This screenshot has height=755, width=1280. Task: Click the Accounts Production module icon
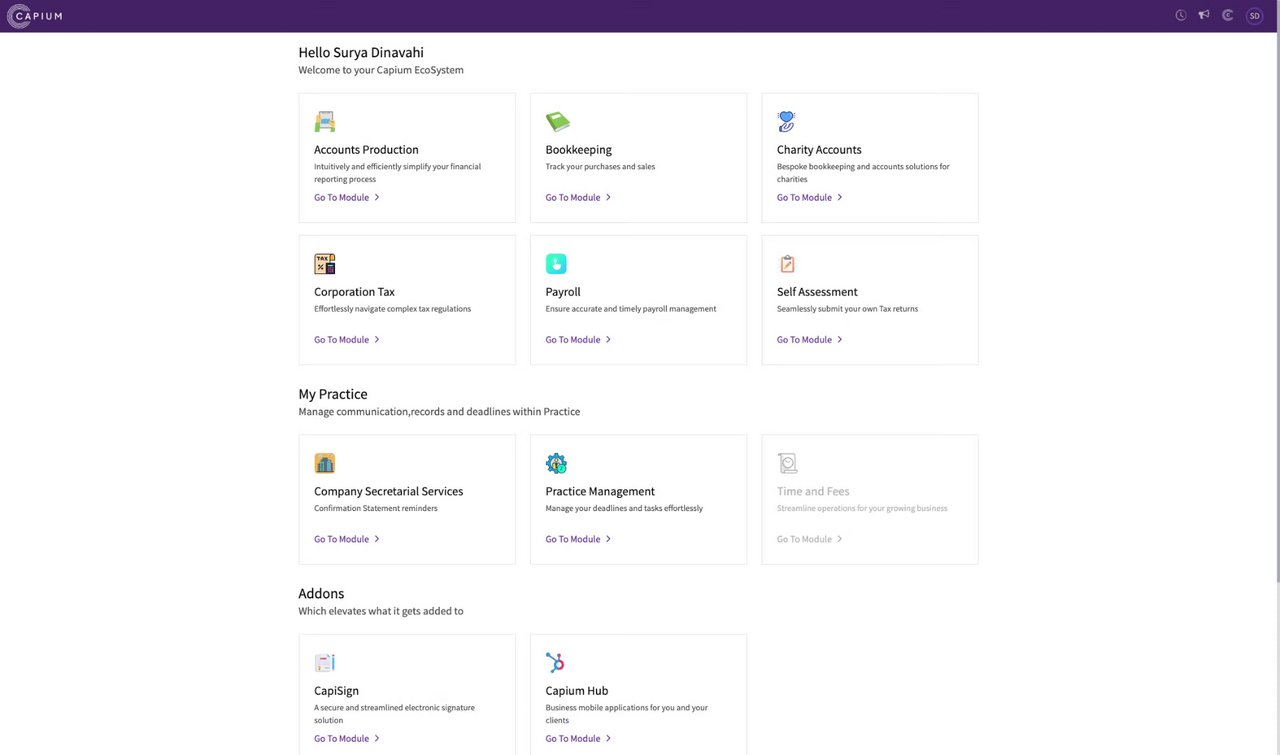[x=325, y=122]
